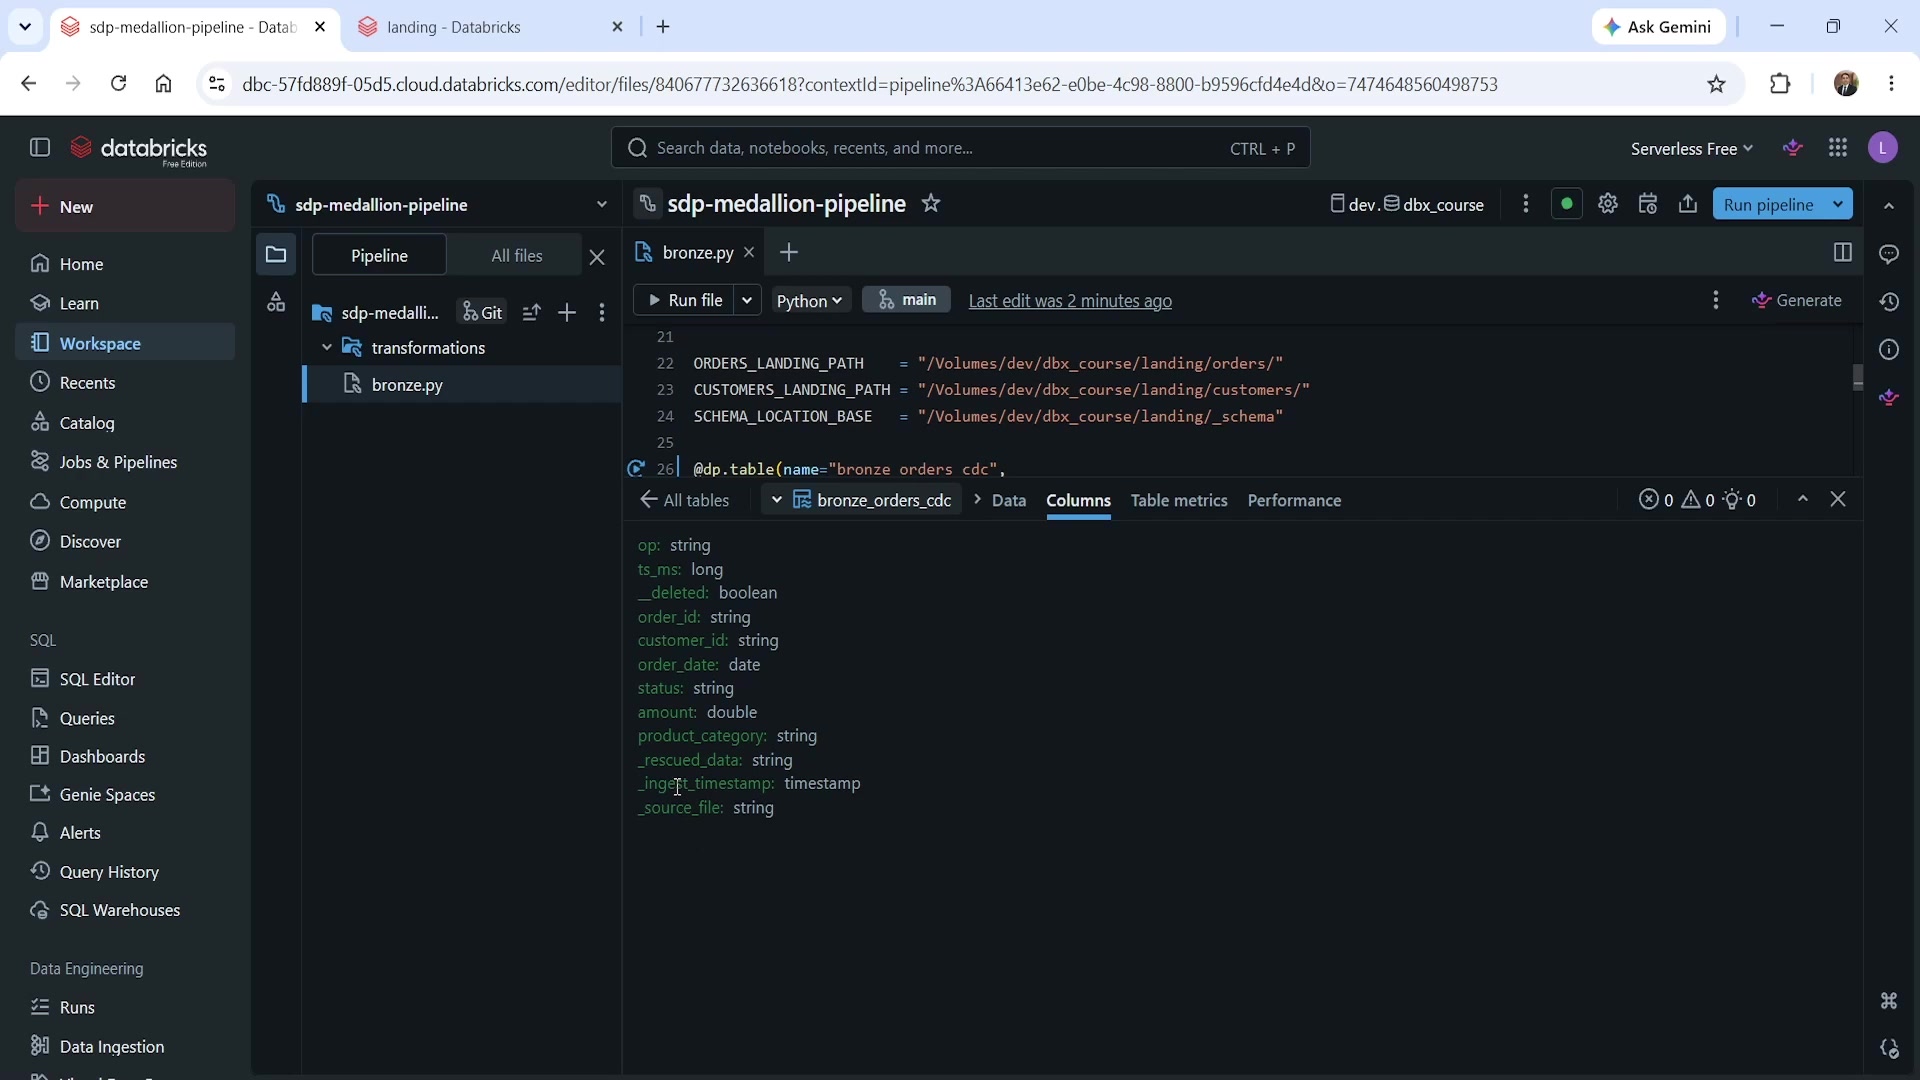
Task: Click the sort files icon in tree header
Action: (x=532, y=313)
